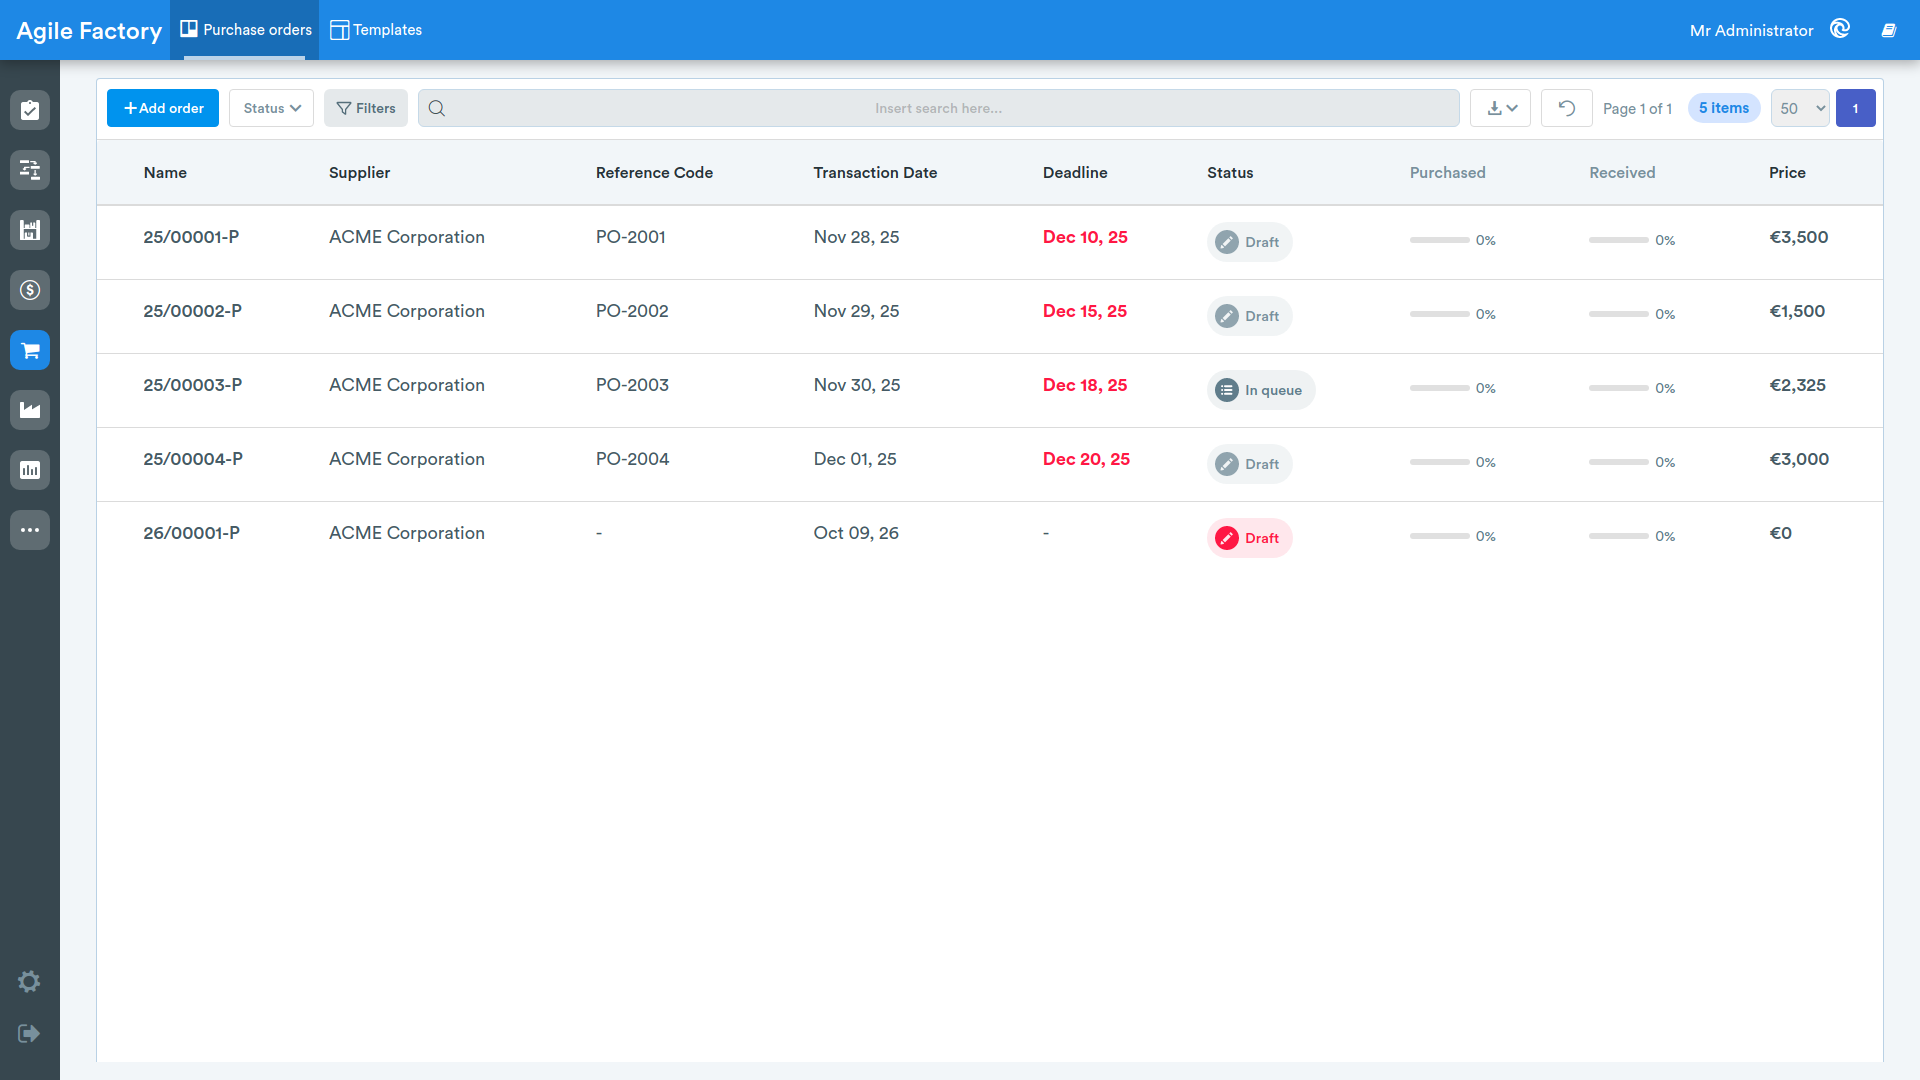Click the Draft status badge for 25/00001-P
The image size is (1920, 1080).
pos(1249,242)
